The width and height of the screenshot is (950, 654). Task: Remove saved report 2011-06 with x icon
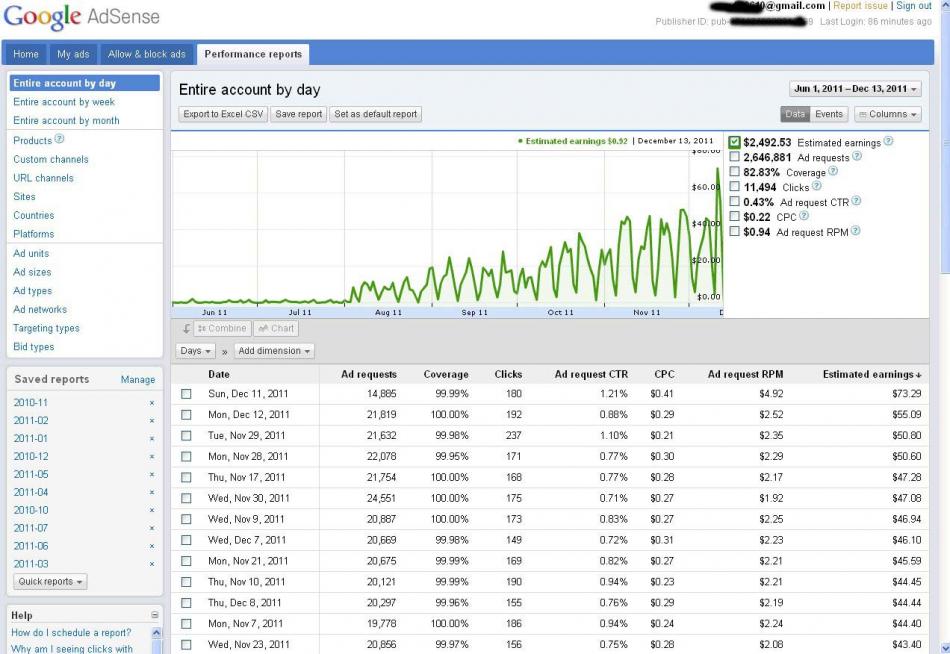[x=152, y=546]
